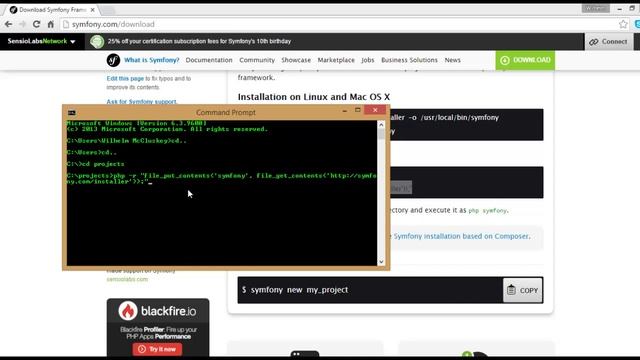Viewport: 640px width, 360px height.
Task: Click the green DOWNLOAD button
Action: click(525, 60)
